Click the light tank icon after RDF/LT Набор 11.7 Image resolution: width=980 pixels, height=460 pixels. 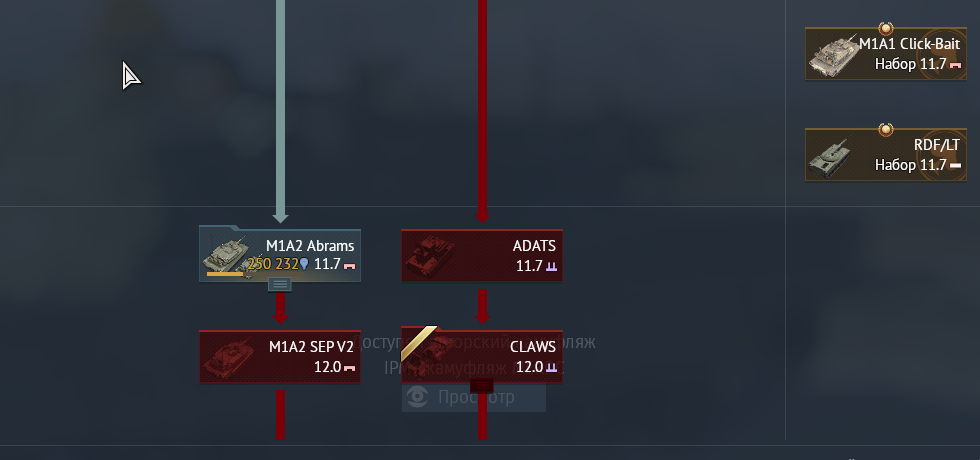tap(955, 166)
